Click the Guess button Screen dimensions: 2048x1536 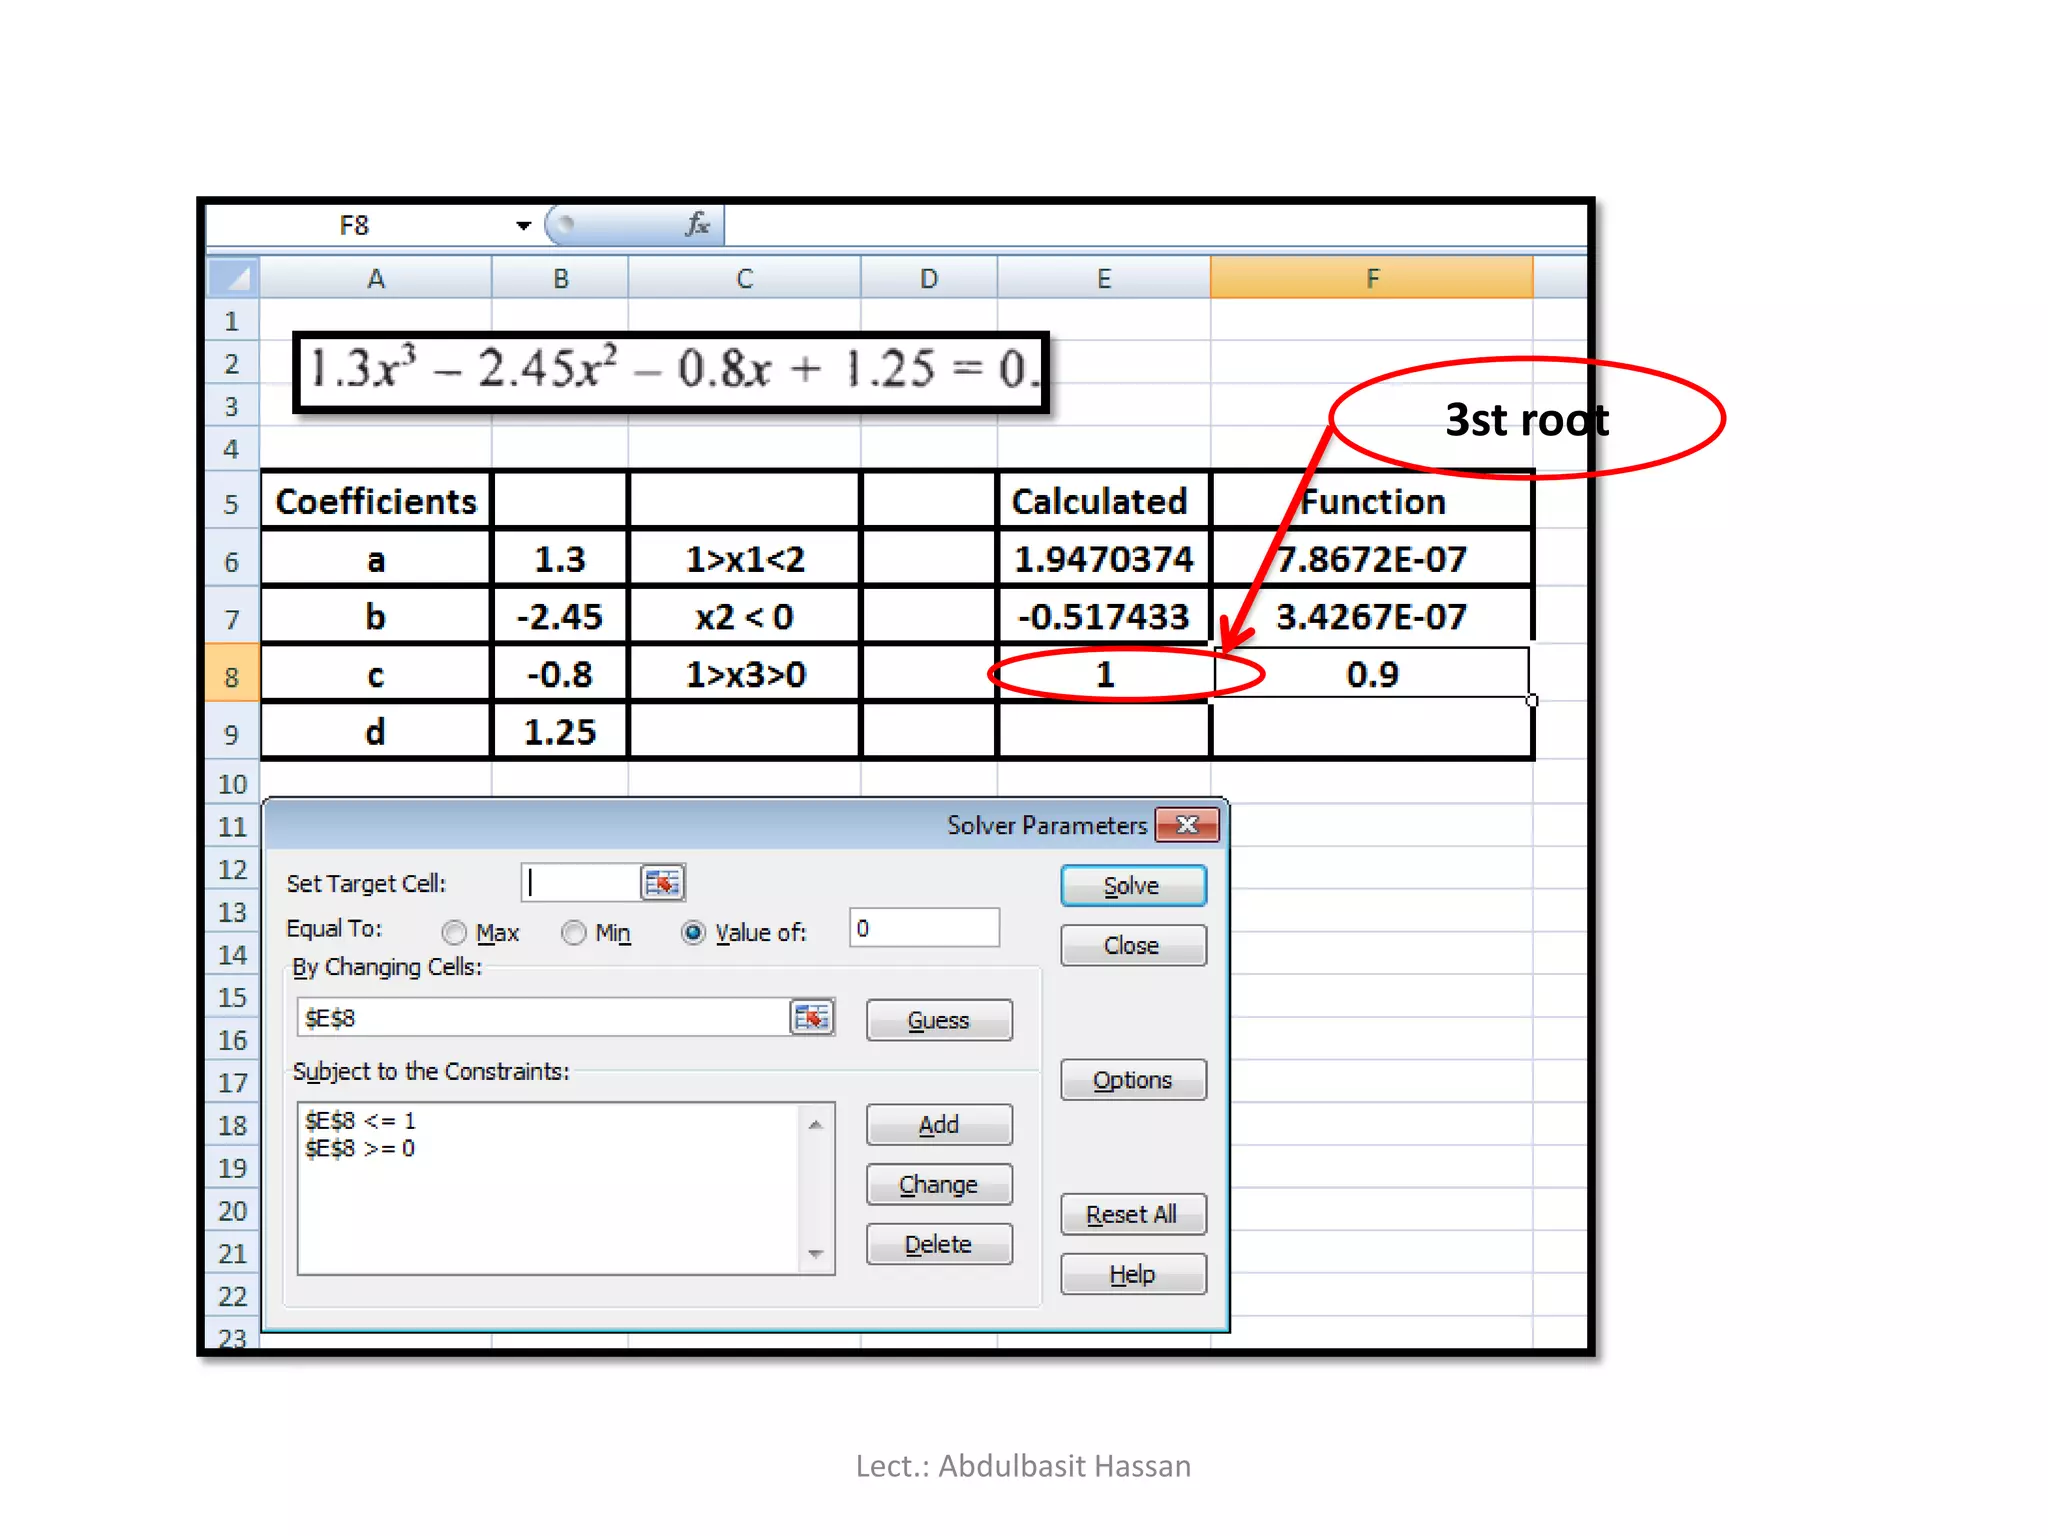coord(938,1020)
